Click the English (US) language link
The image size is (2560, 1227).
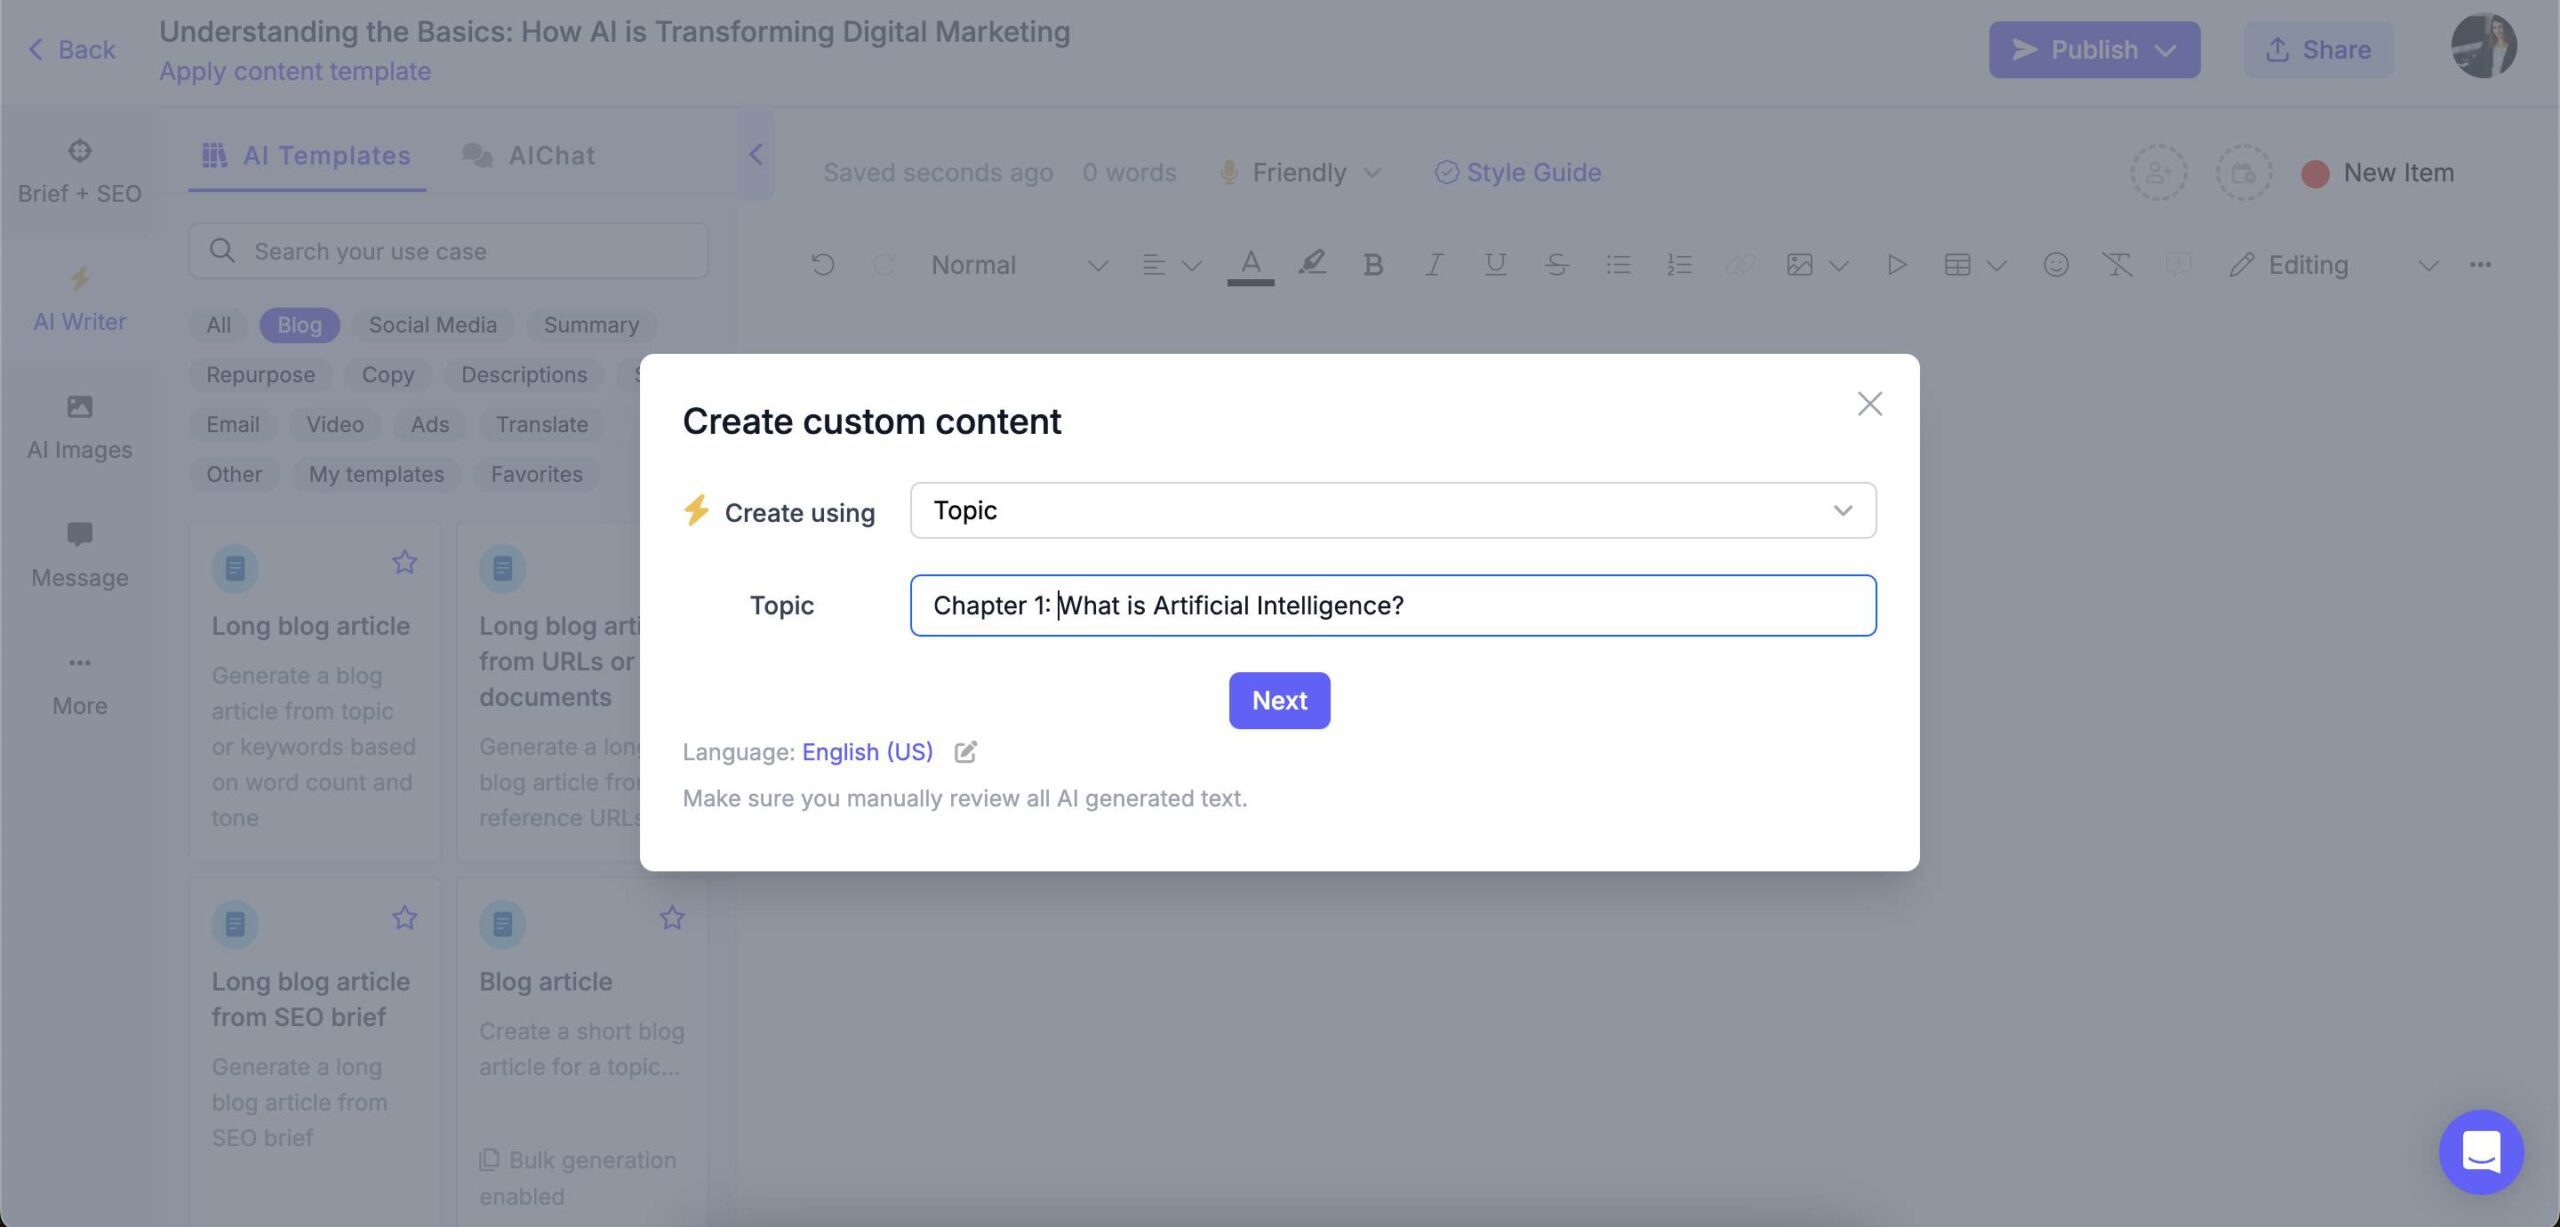coord(867,751)
